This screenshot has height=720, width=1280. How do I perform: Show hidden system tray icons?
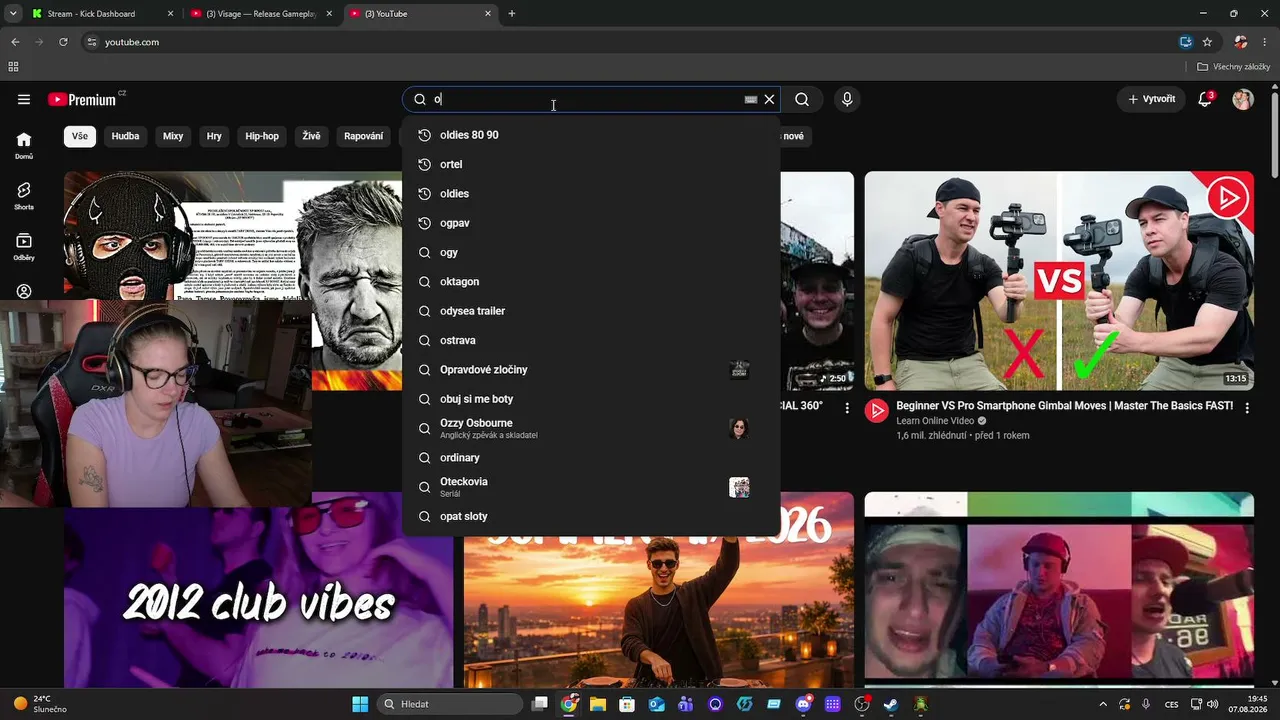[x=1103, y=704]
